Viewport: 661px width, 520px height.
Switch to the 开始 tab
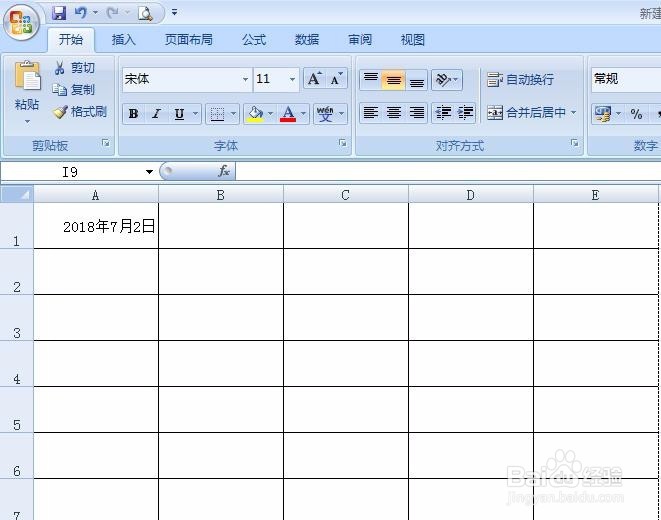coord(70,40)
